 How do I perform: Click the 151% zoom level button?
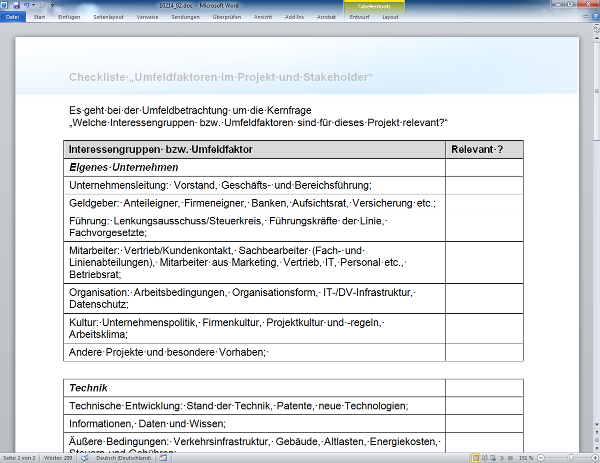(x=524, y=458)
